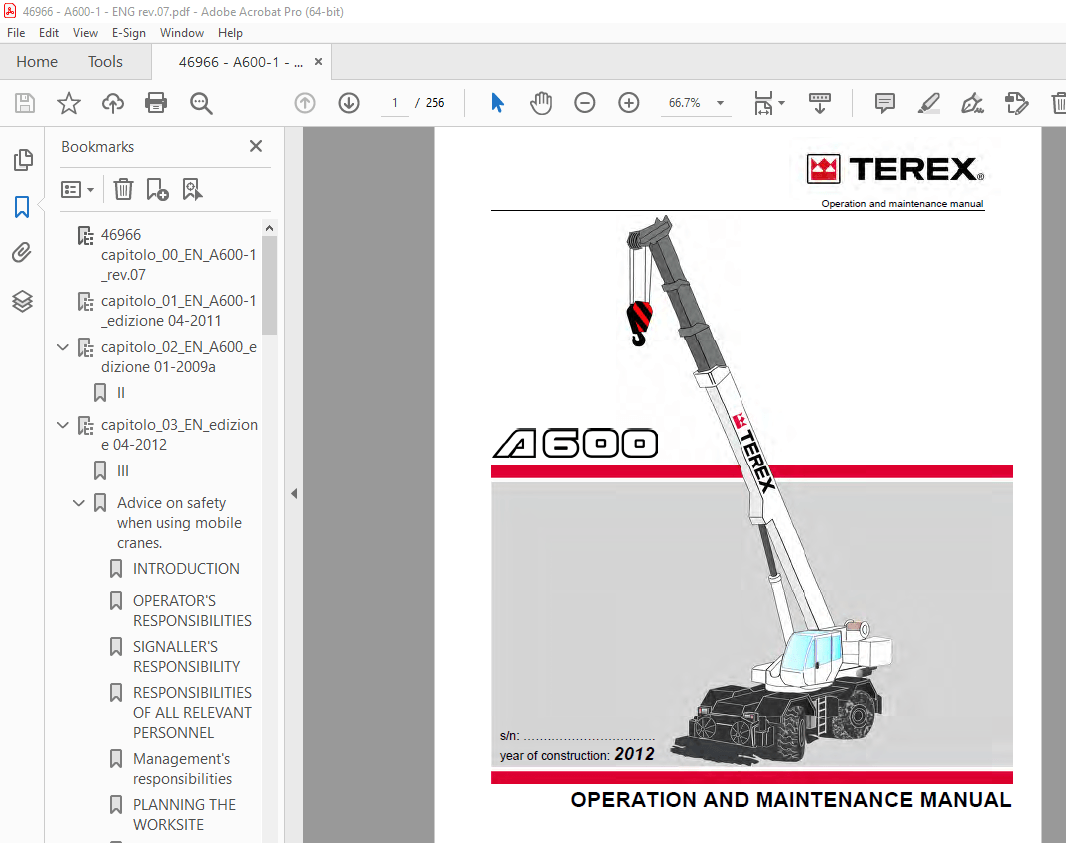
Task: Click the Expand Current Bookmark icon
Action: [192, 189]
